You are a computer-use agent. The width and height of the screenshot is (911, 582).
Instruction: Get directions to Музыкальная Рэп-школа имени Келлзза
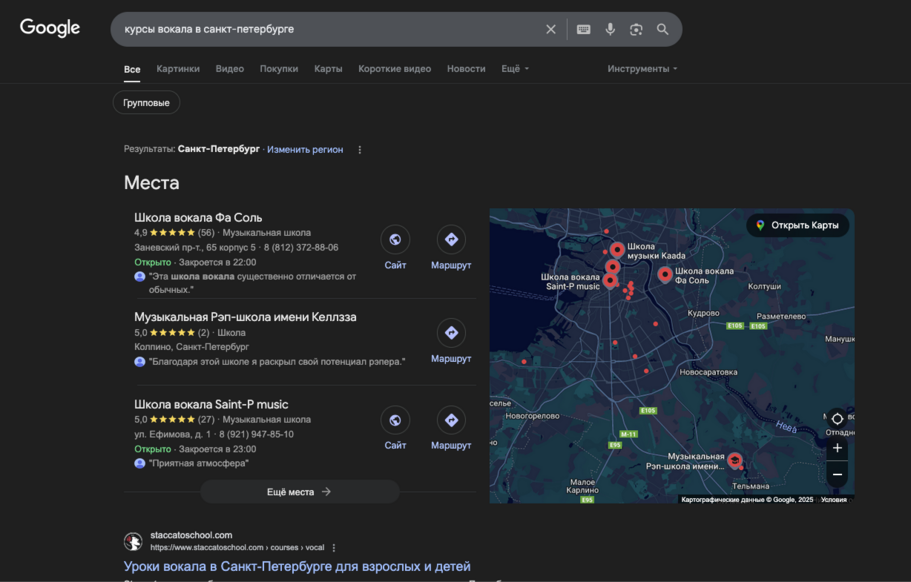click(x=451, y=333)
